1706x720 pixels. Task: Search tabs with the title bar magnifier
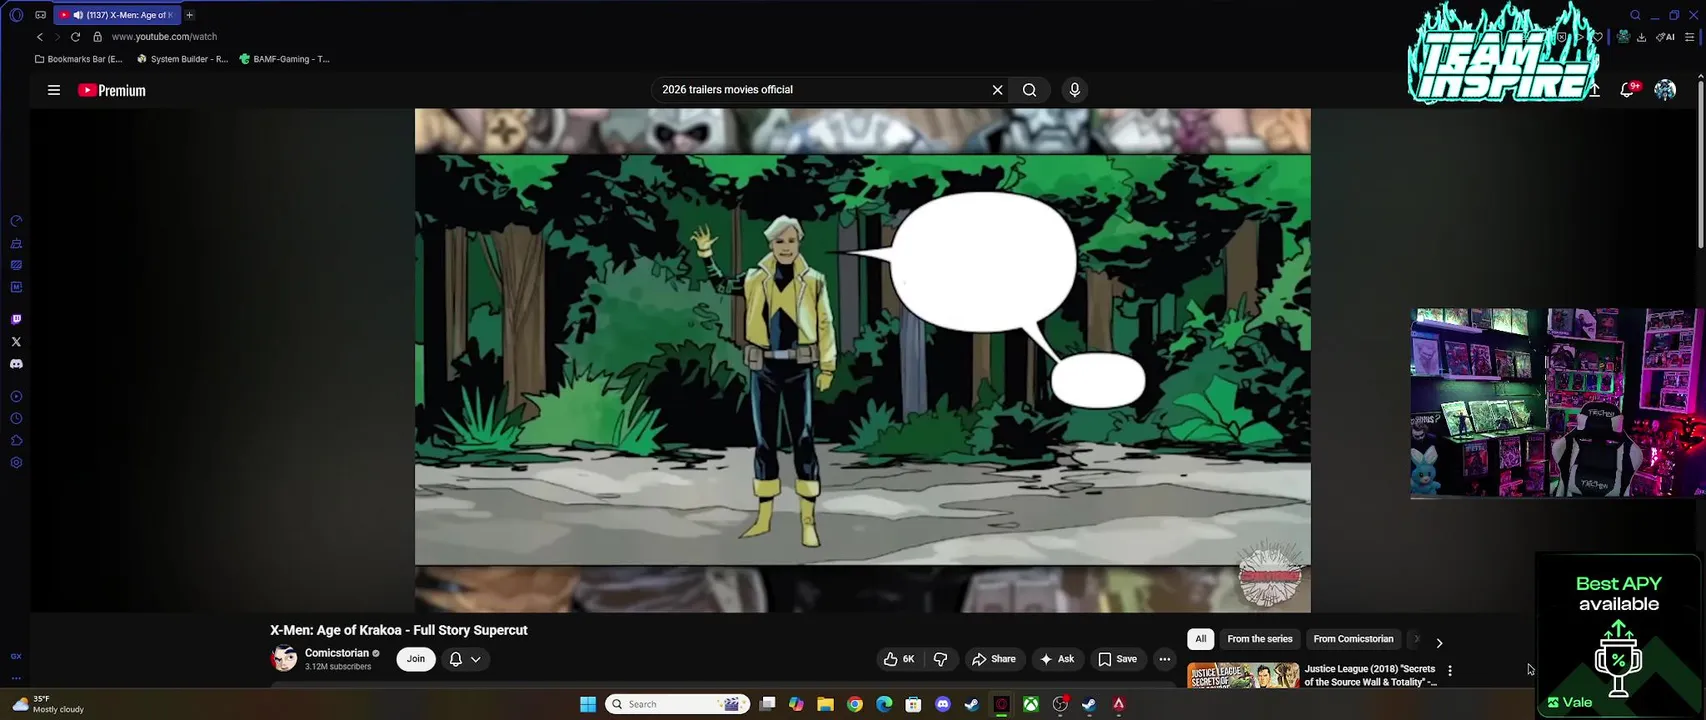point(1635,15)
